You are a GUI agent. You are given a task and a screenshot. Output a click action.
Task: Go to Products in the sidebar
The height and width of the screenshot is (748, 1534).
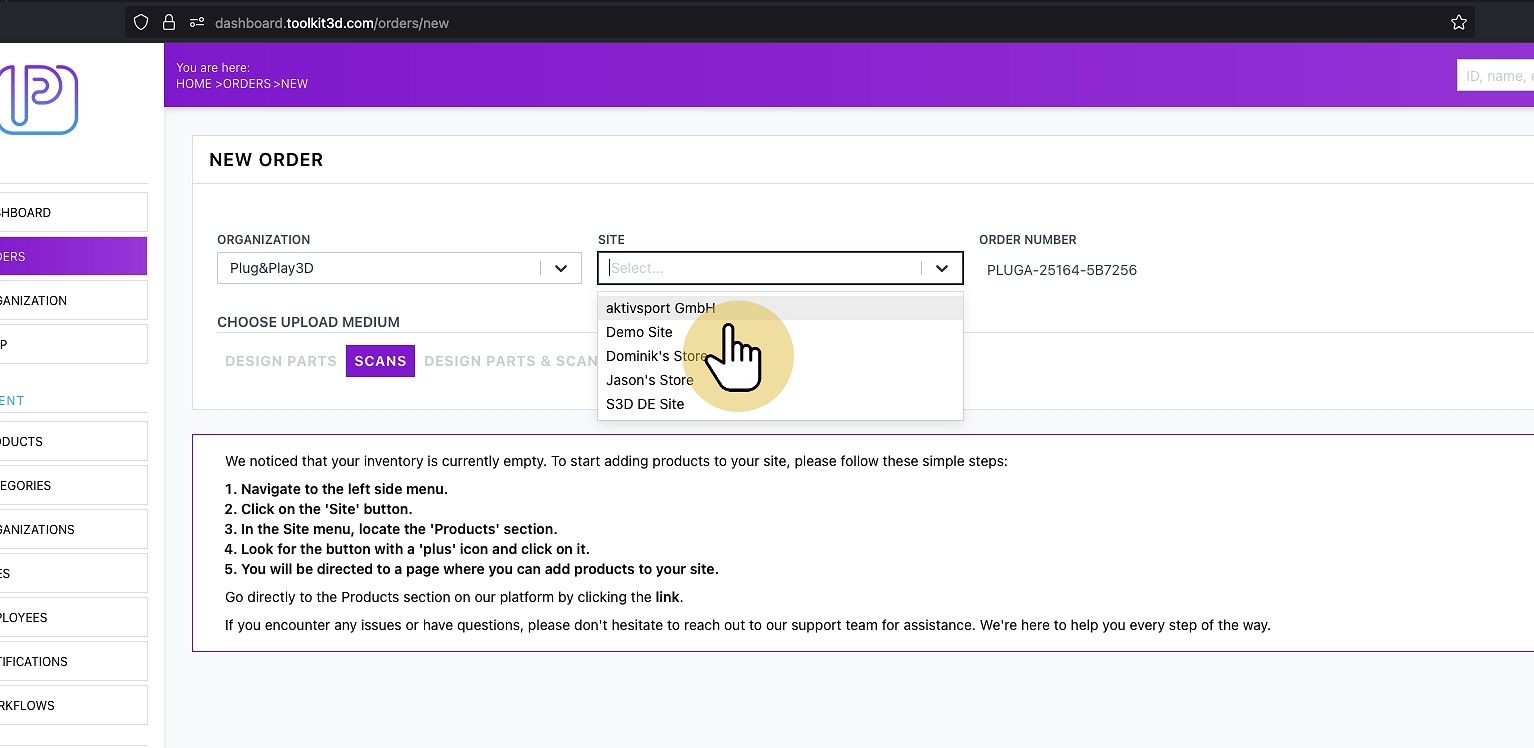pyautogui.click(x=73, y=441)
